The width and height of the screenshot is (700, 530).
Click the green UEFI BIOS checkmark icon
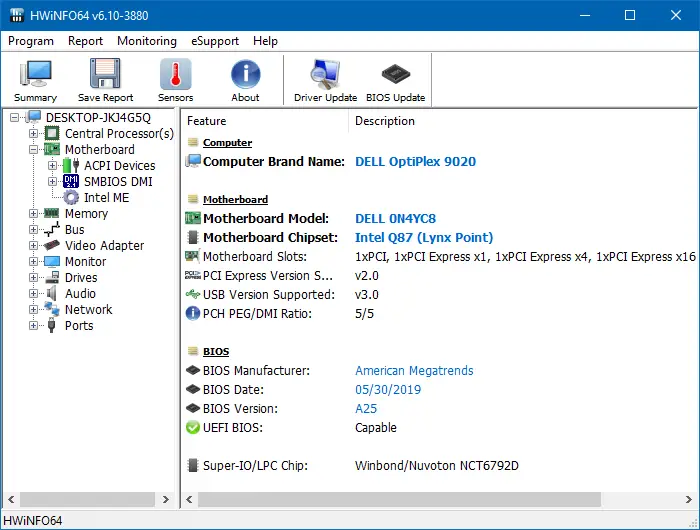coord(193,427)
